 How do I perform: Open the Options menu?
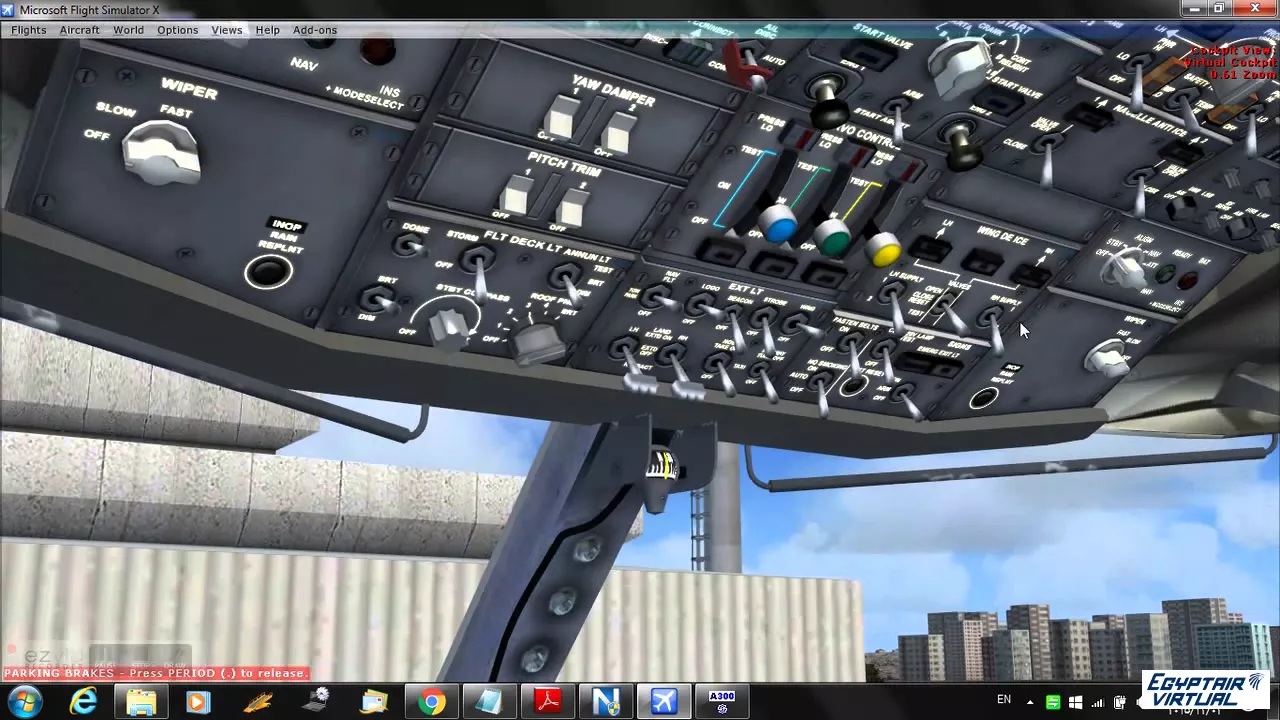click(x=177, y=30)
